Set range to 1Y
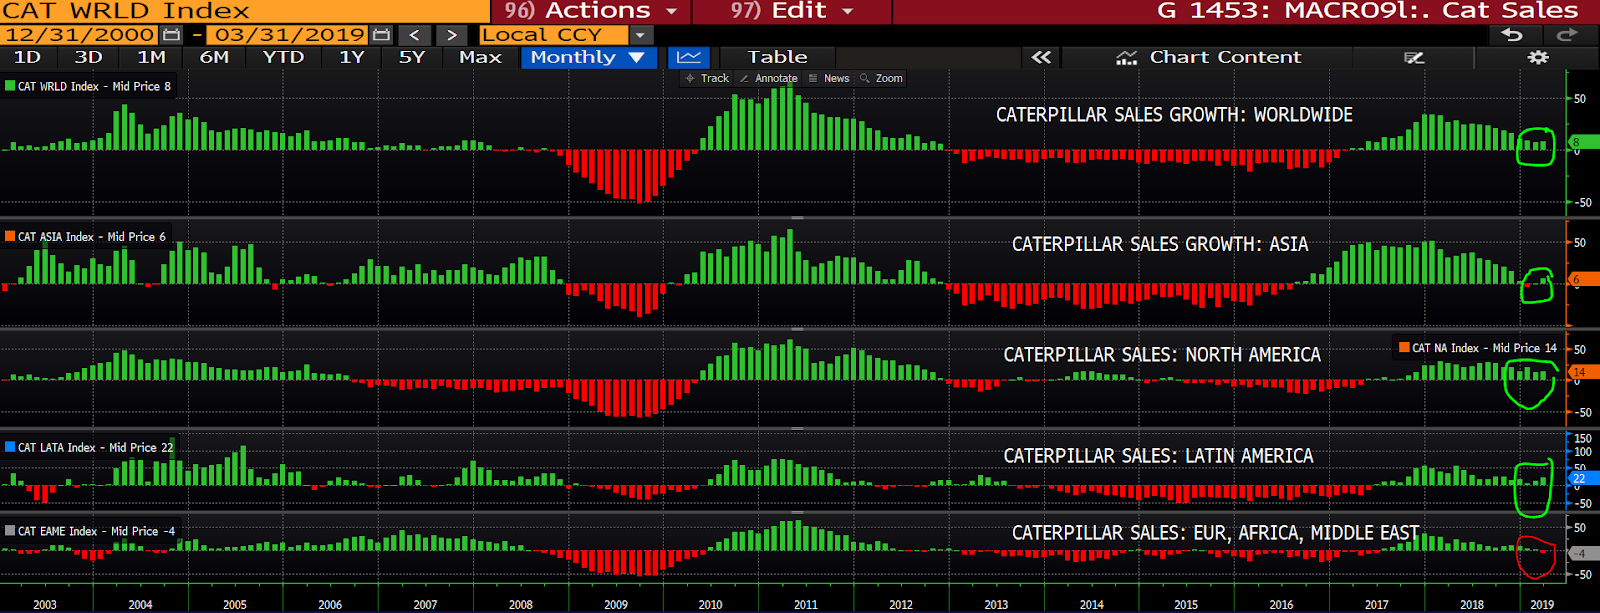The width and height of the screenshot is (1600, 613). (x=351, y=57)
